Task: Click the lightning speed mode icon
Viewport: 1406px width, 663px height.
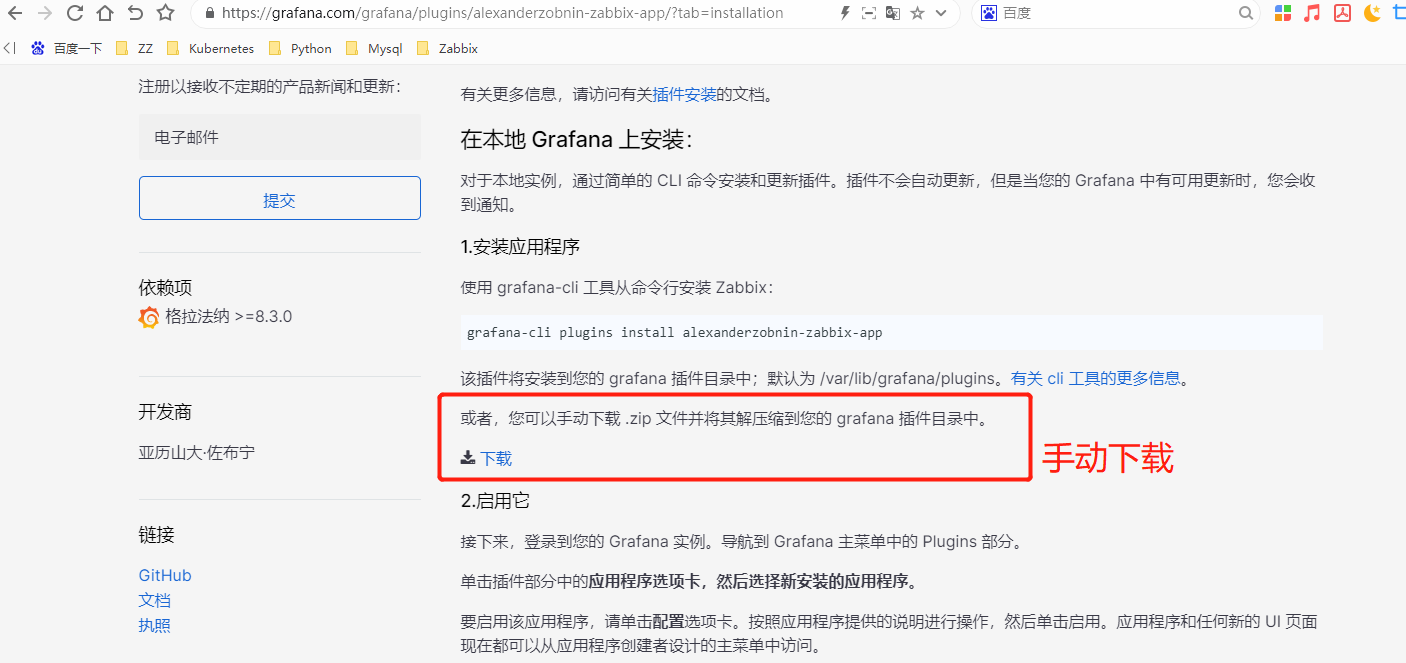Action: (845, 13)
